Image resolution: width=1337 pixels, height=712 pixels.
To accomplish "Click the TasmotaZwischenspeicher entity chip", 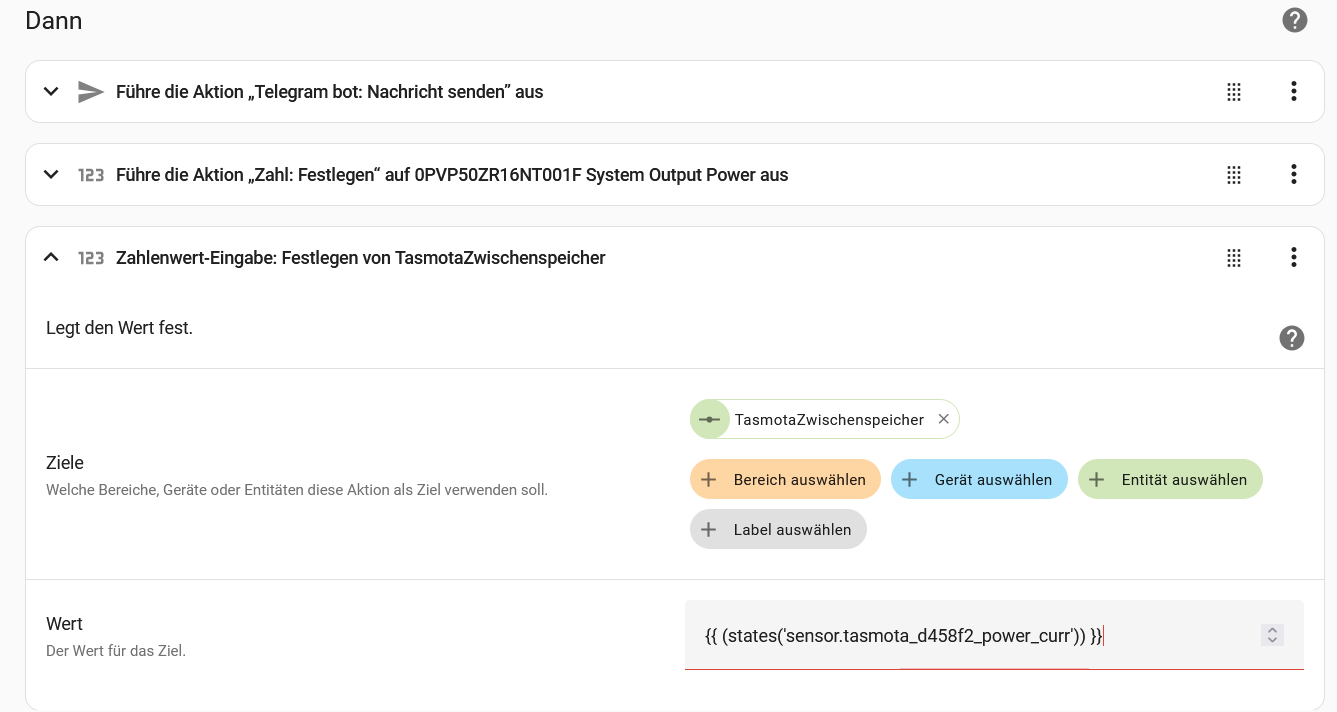I will click(x=827, y=420).
